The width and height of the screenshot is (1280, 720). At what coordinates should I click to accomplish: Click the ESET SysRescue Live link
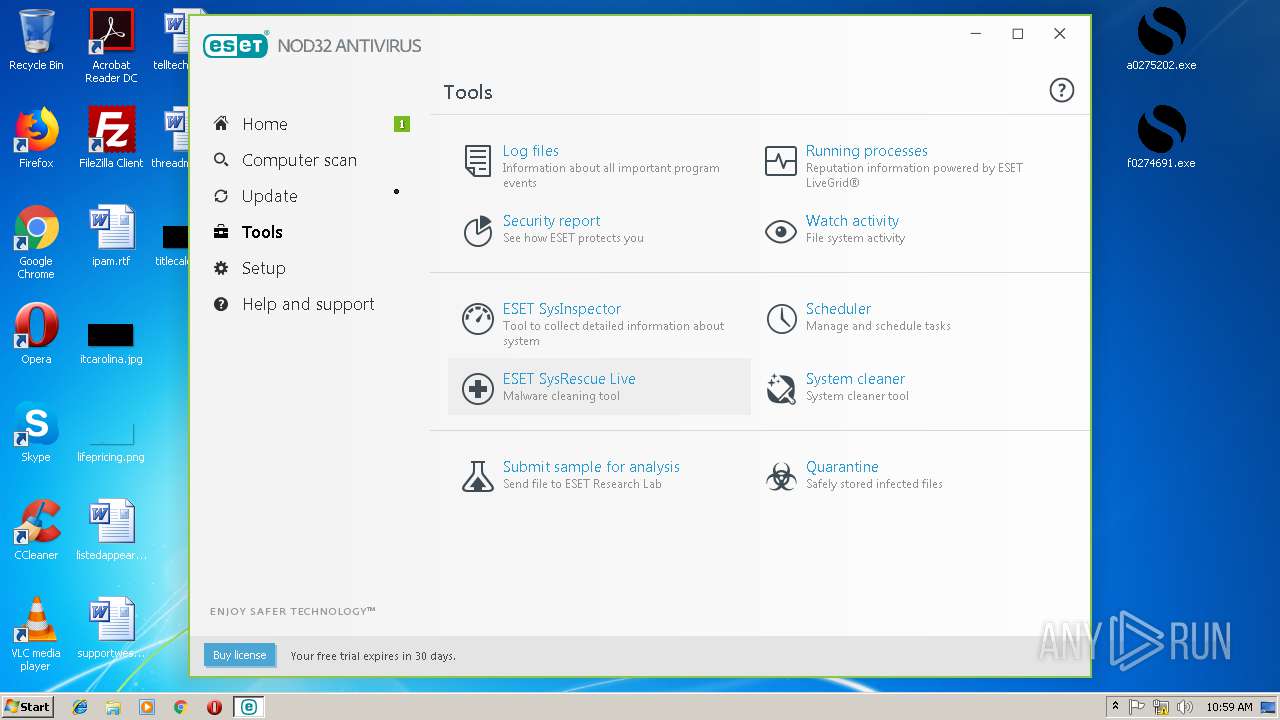click(569, 379)
